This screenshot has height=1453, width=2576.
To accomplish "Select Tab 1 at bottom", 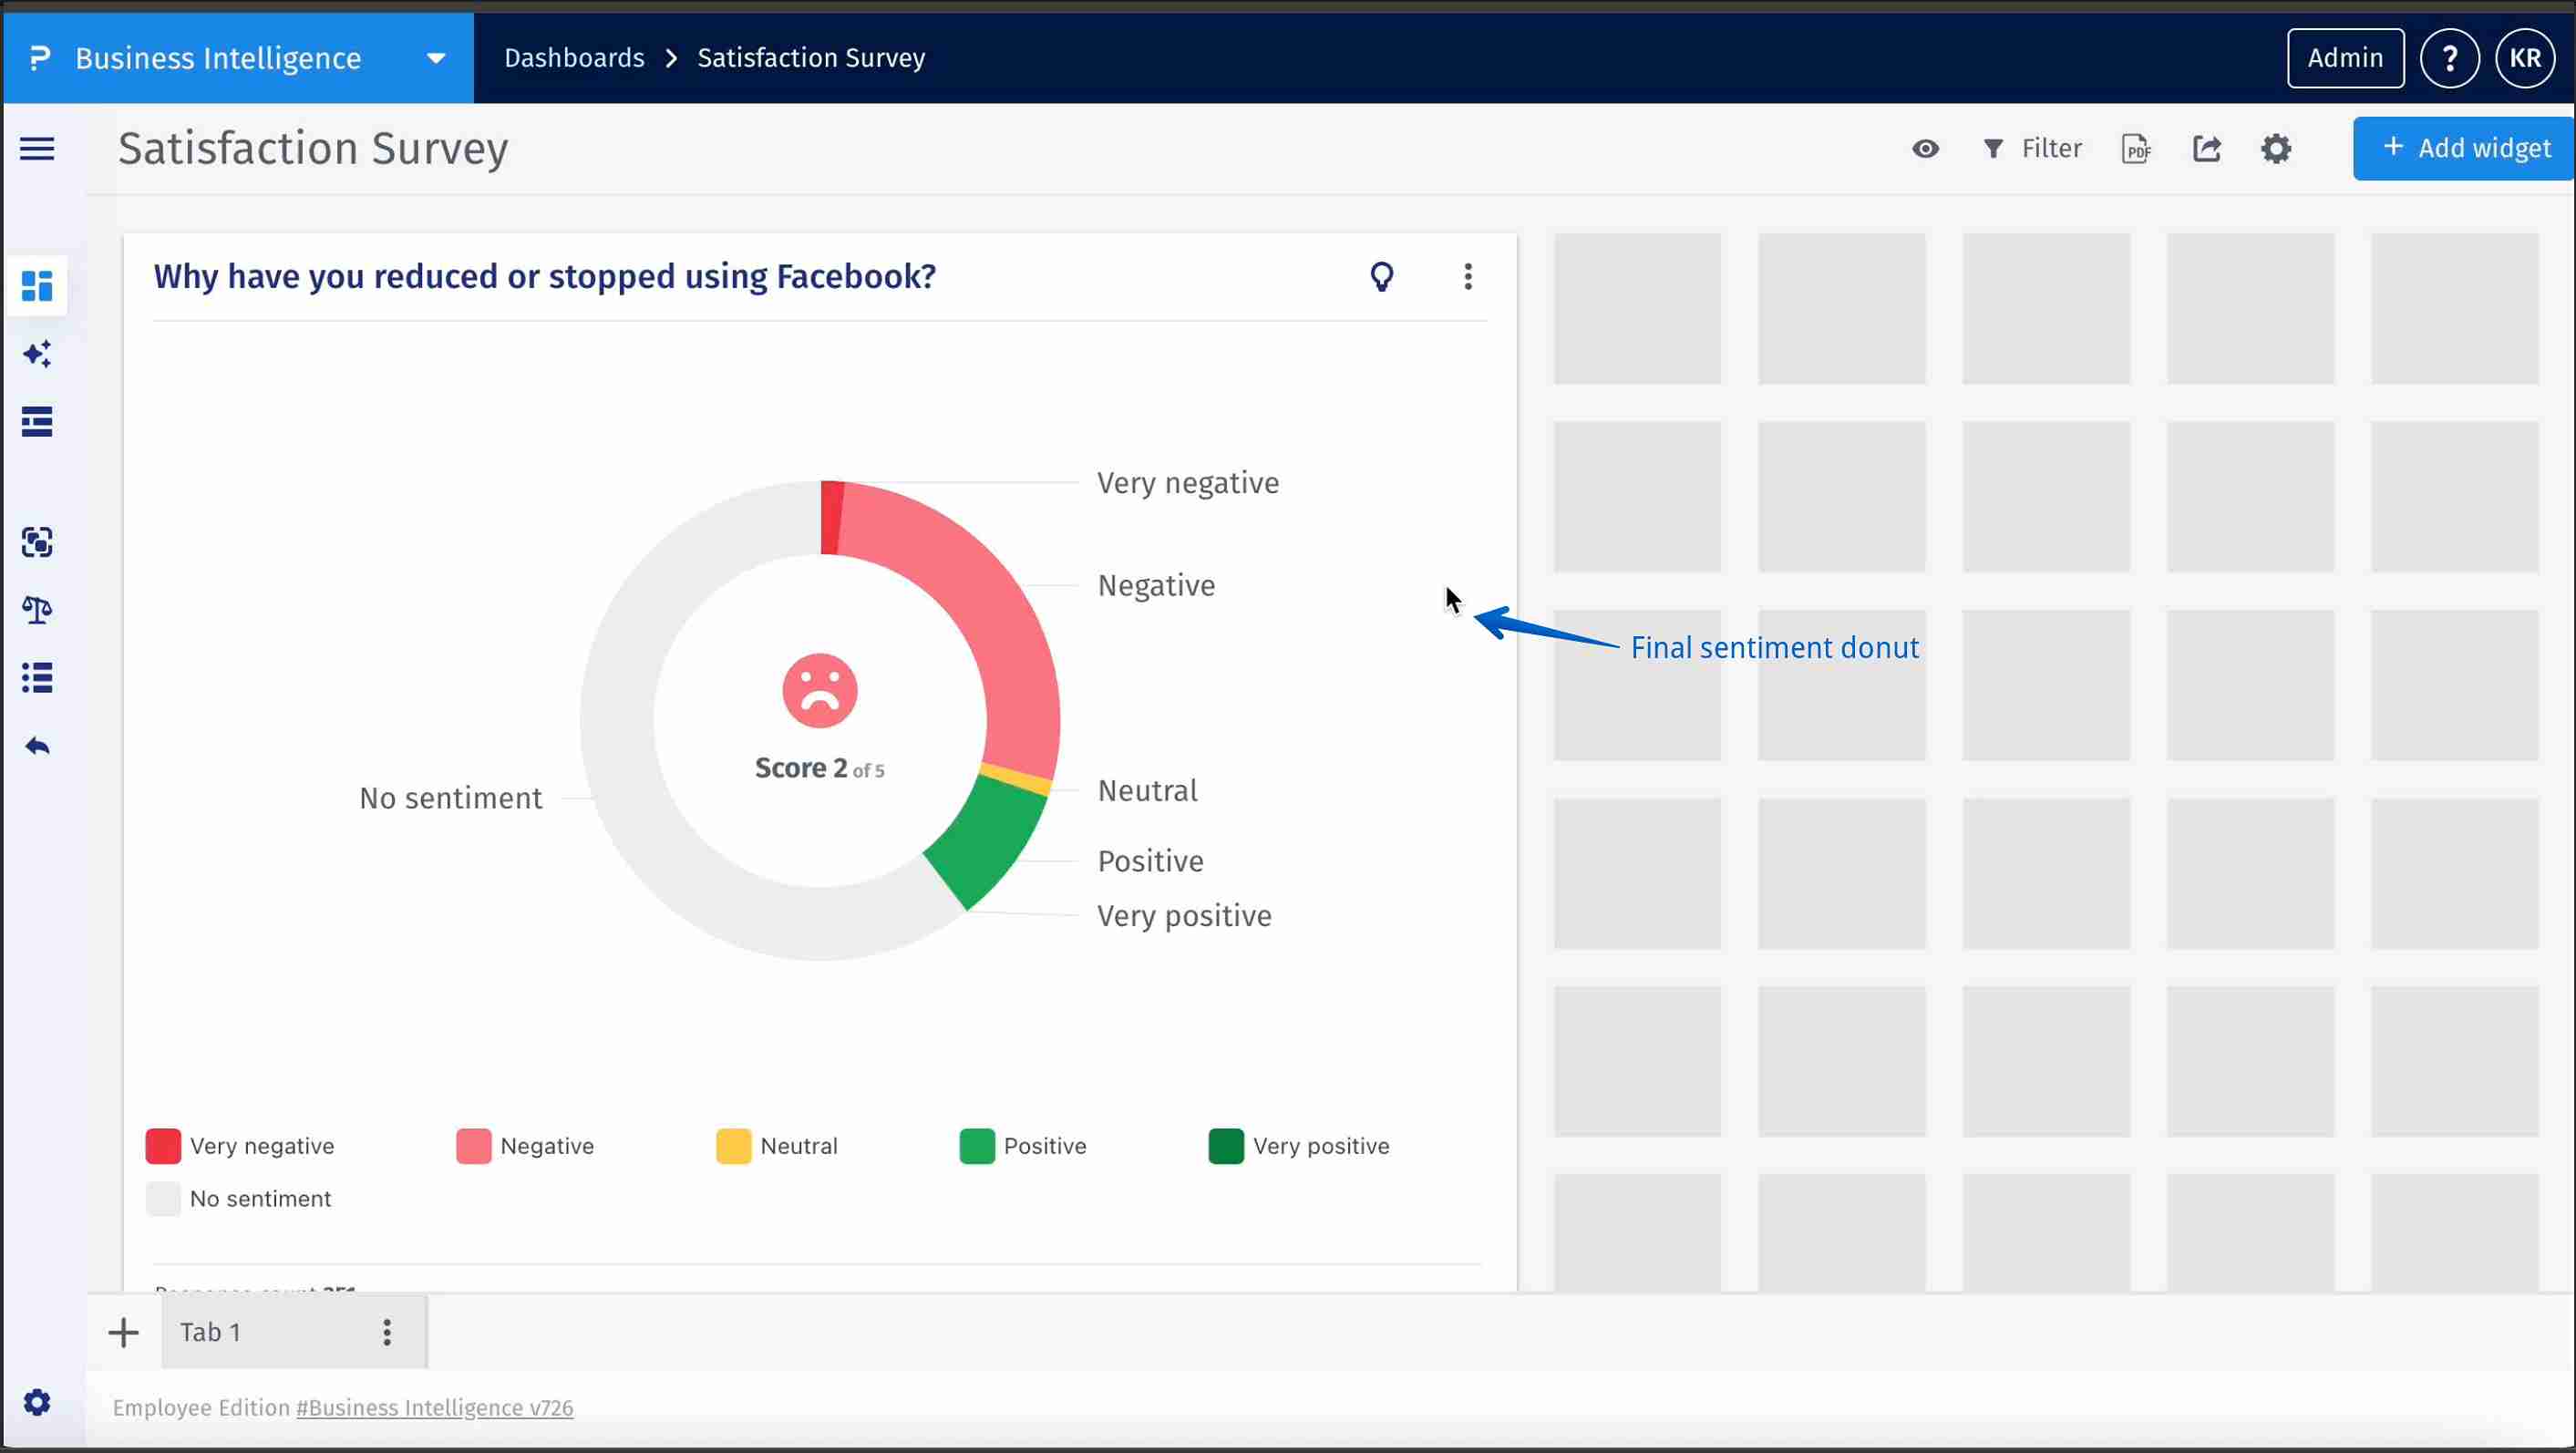I will point(211,1332).
